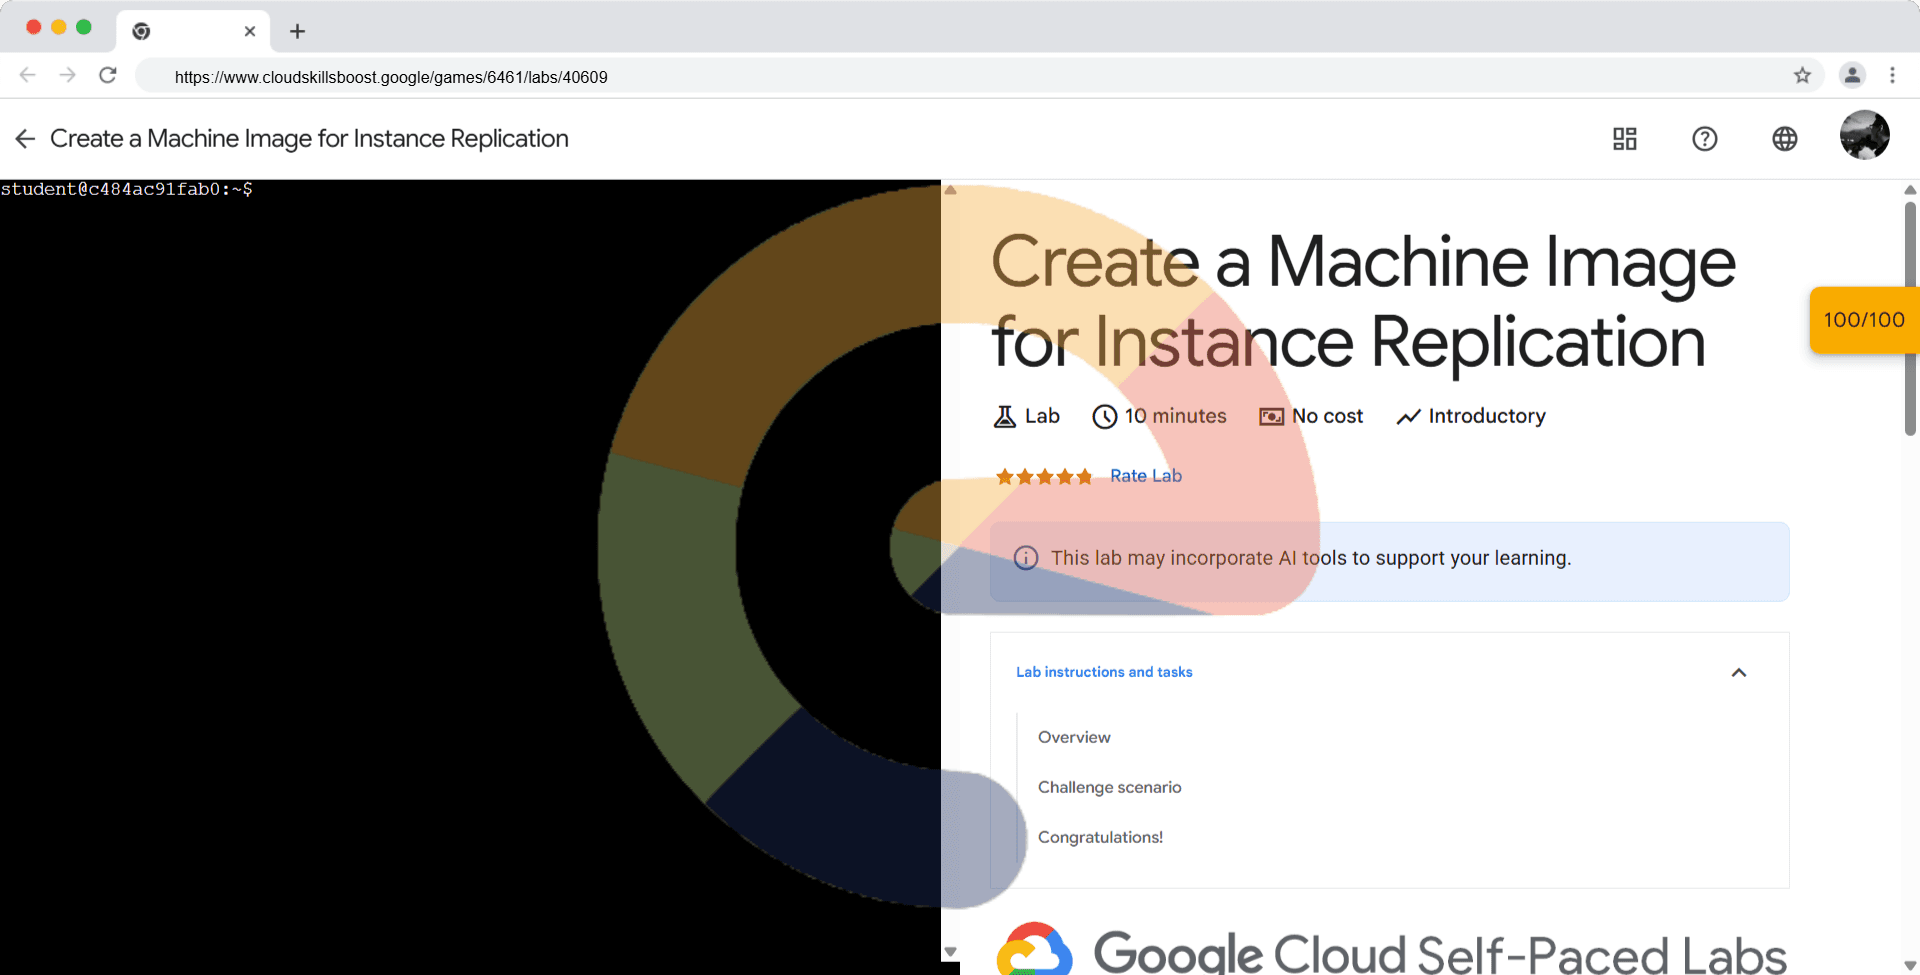
Task: Close the current browser tab
Action: (x=250, y=31)
